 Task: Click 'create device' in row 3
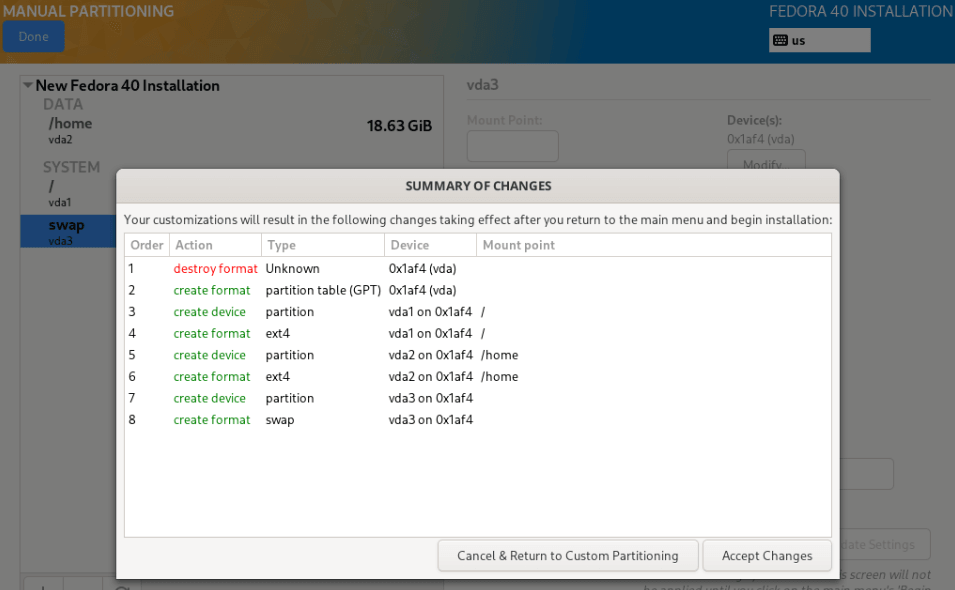pos(210,312)
